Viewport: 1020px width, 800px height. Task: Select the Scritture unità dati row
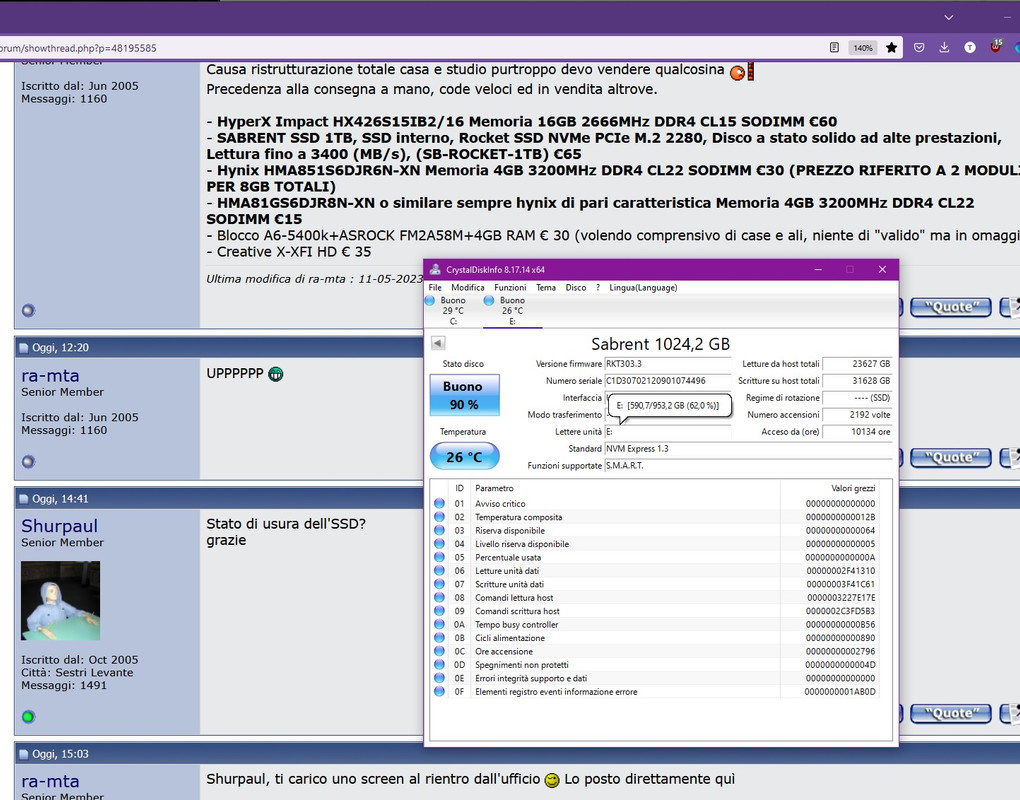[x=655, y=584]
